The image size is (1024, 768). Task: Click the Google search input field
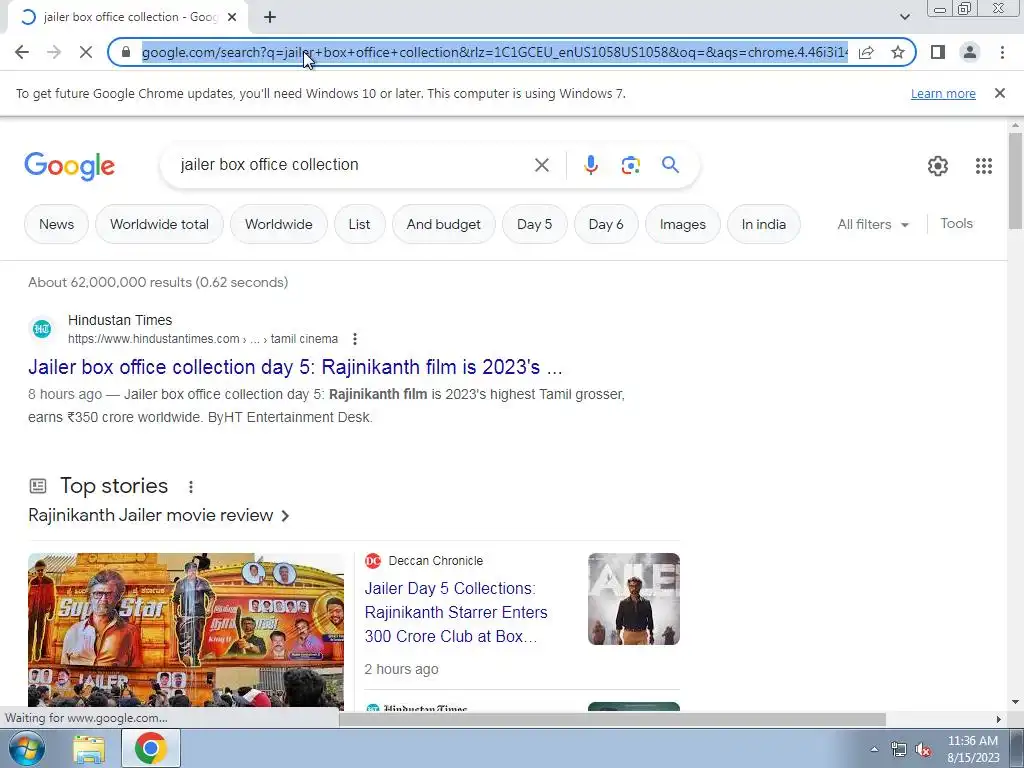[353, 165]
